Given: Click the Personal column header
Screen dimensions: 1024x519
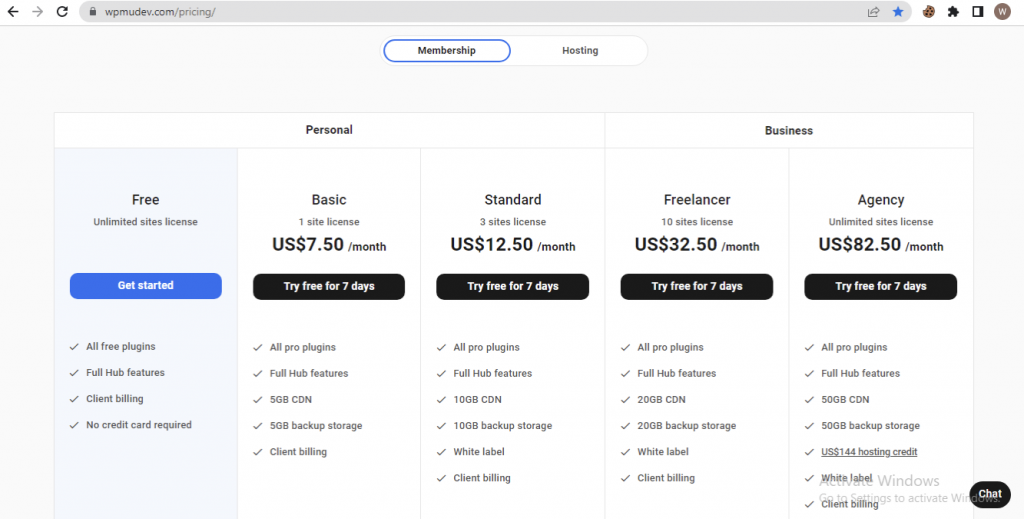Looking at the screenshot, I should [329, 130].
